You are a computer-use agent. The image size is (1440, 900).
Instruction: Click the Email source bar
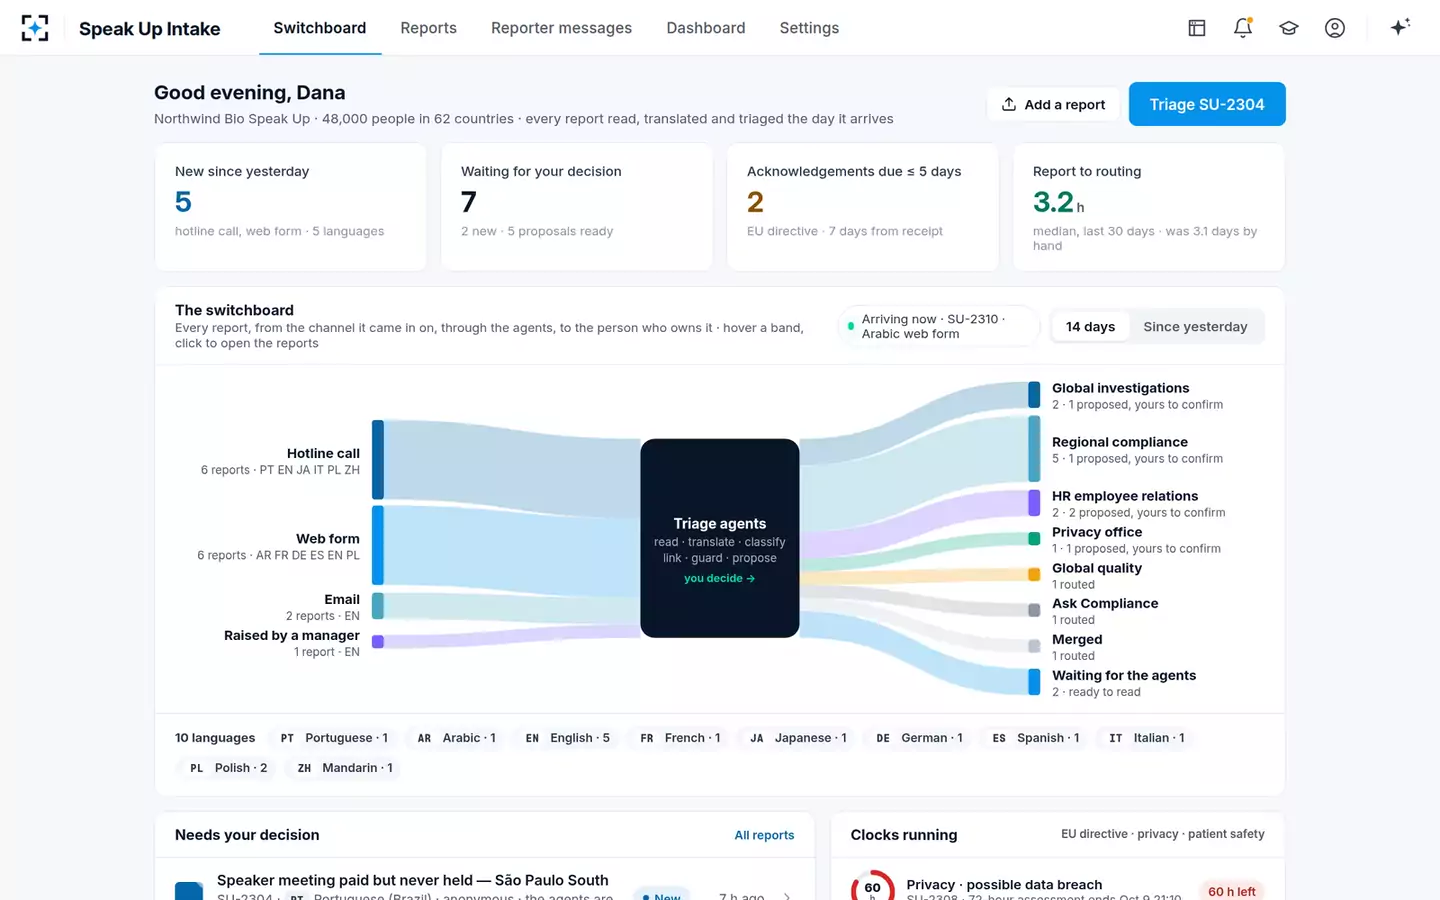(378, 606)
